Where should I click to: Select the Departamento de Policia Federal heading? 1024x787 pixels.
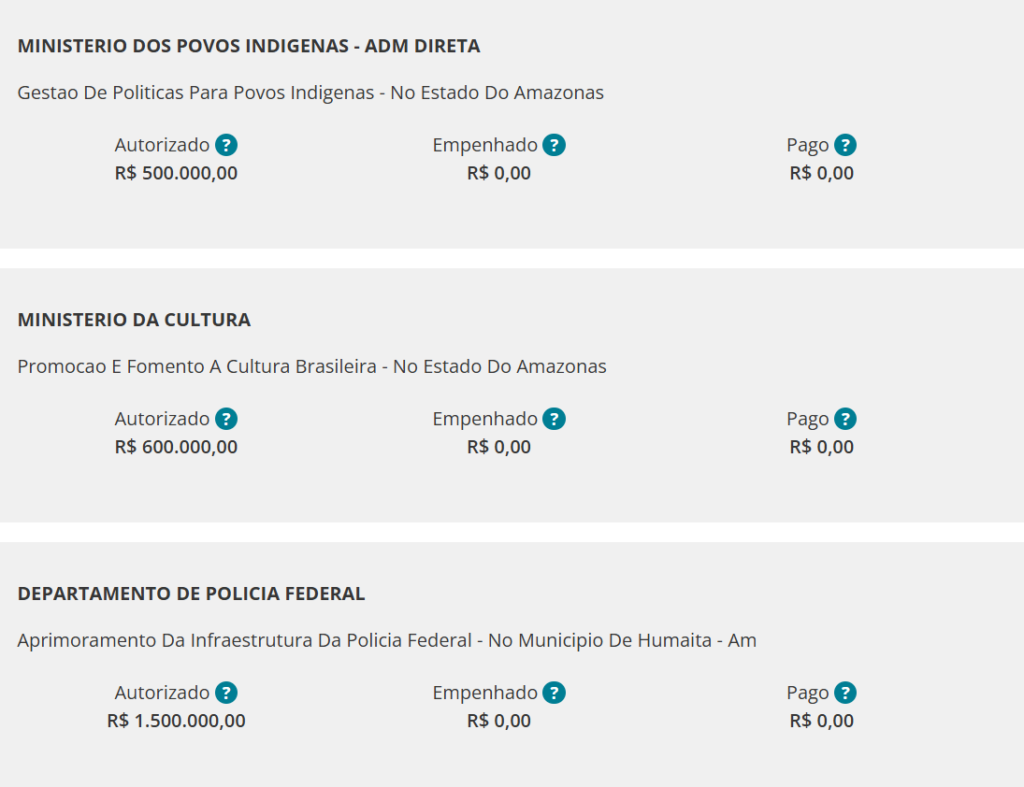point(191,593)
